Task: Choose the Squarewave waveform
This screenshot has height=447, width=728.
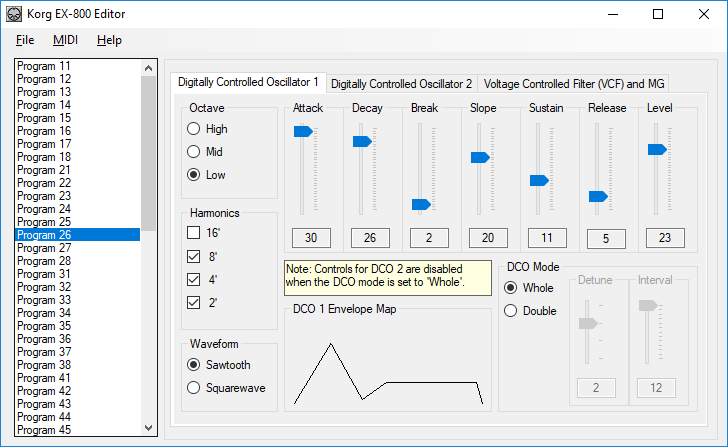Action: tap(226, 388)
